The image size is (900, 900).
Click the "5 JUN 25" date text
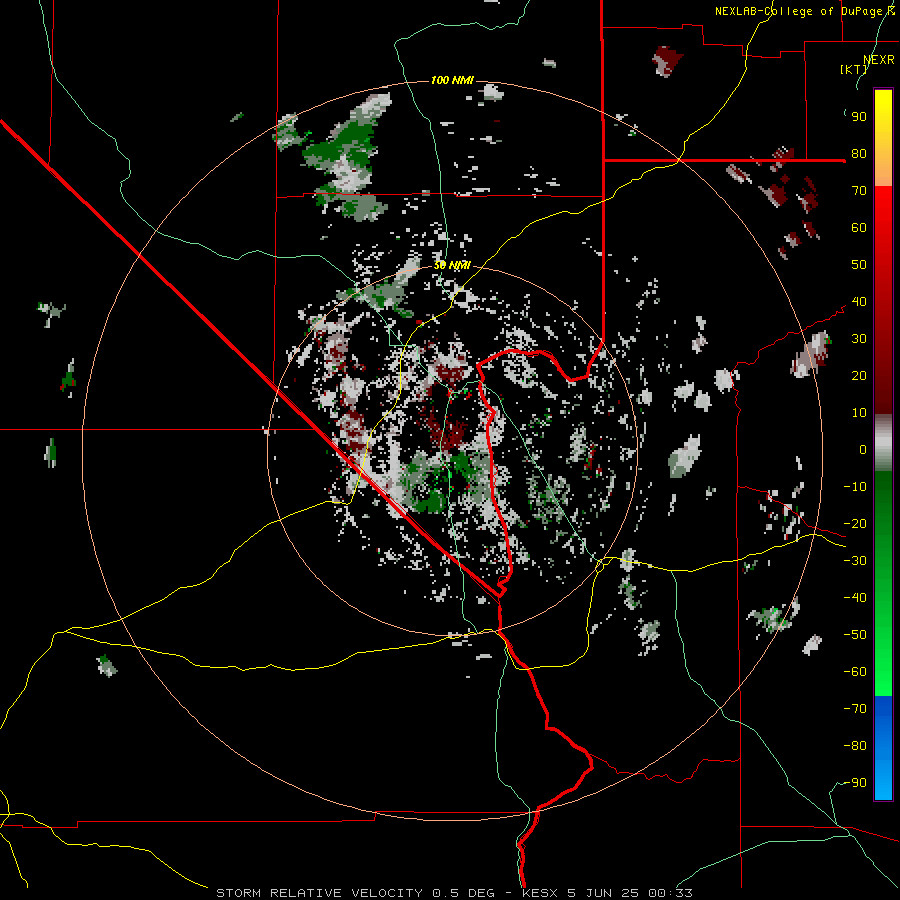[x=603, y=893]
